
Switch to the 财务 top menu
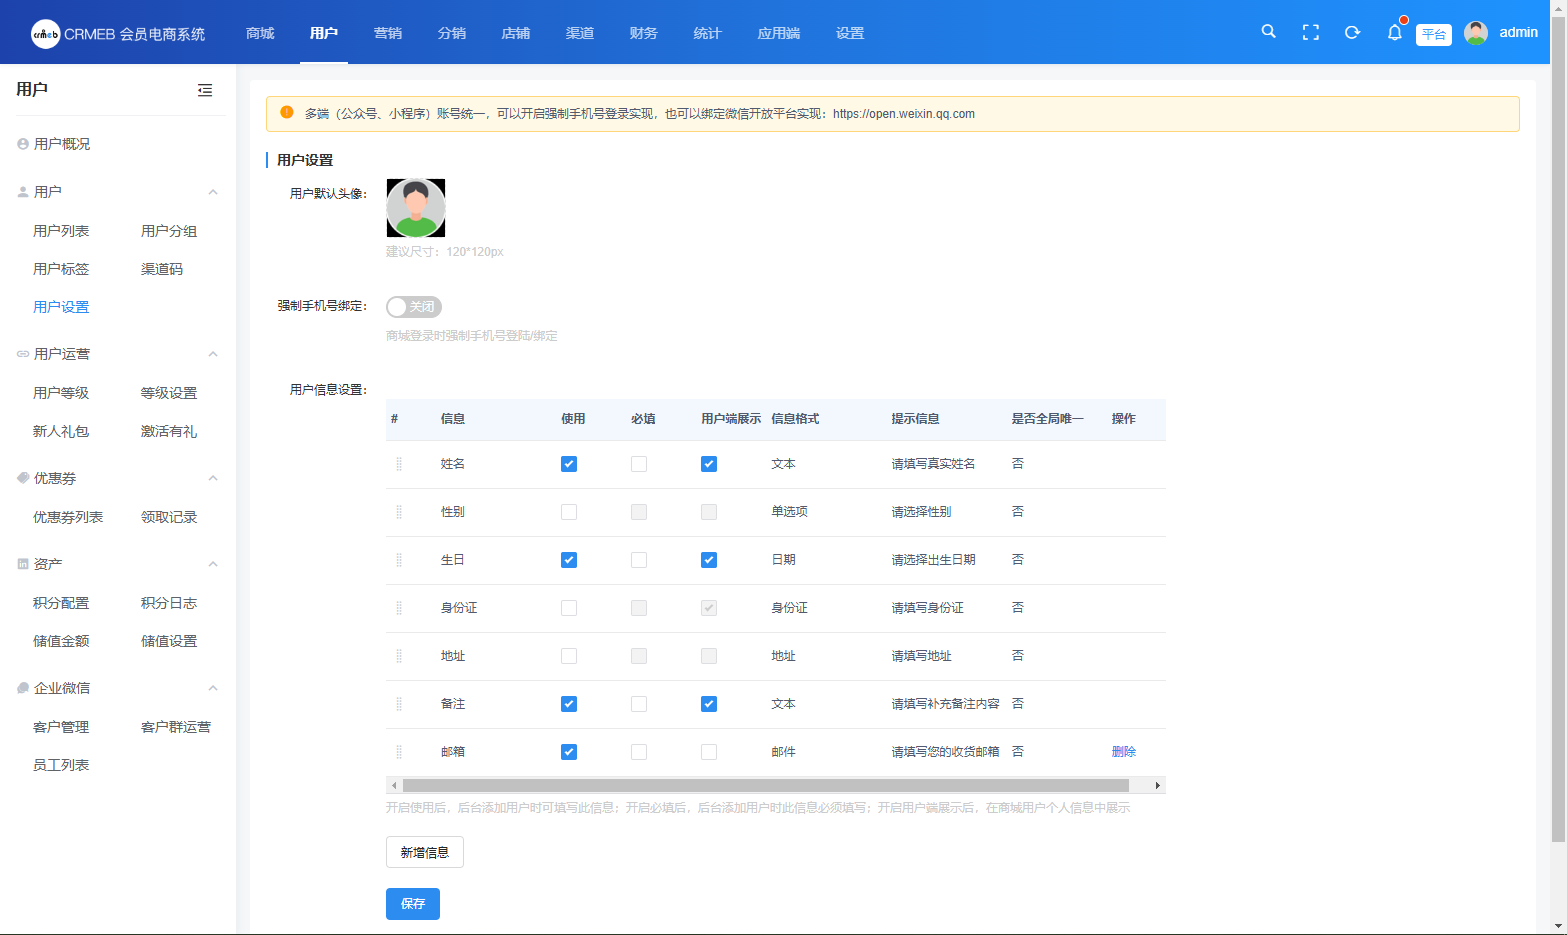[x=643, y=33]
